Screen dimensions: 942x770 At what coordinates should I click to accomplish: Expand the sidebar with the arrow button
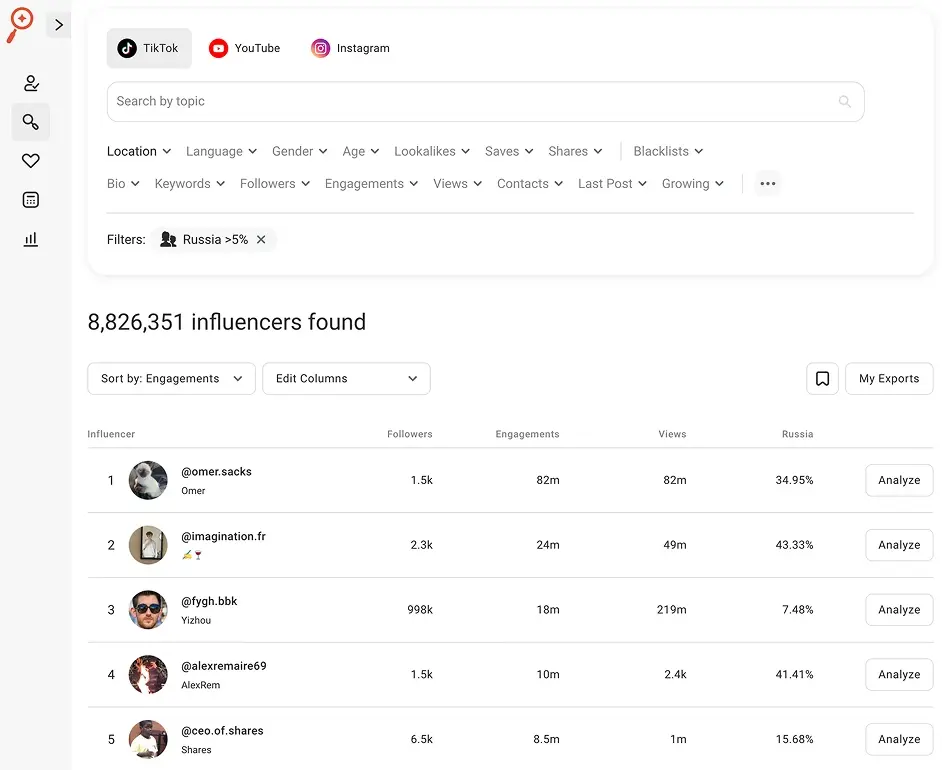[59, 25]
